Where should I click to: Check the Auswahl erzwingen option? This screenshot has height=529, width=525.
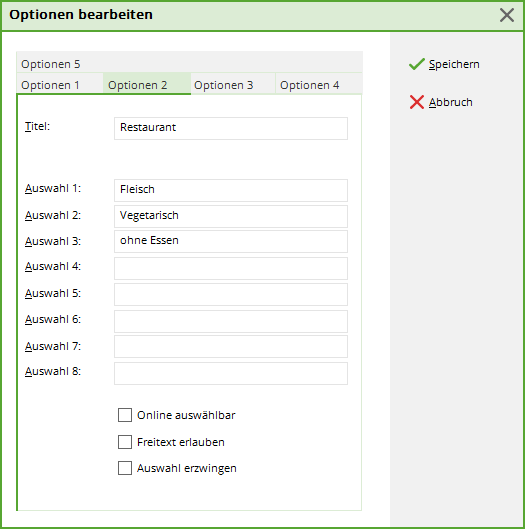[x=125, y=468]
